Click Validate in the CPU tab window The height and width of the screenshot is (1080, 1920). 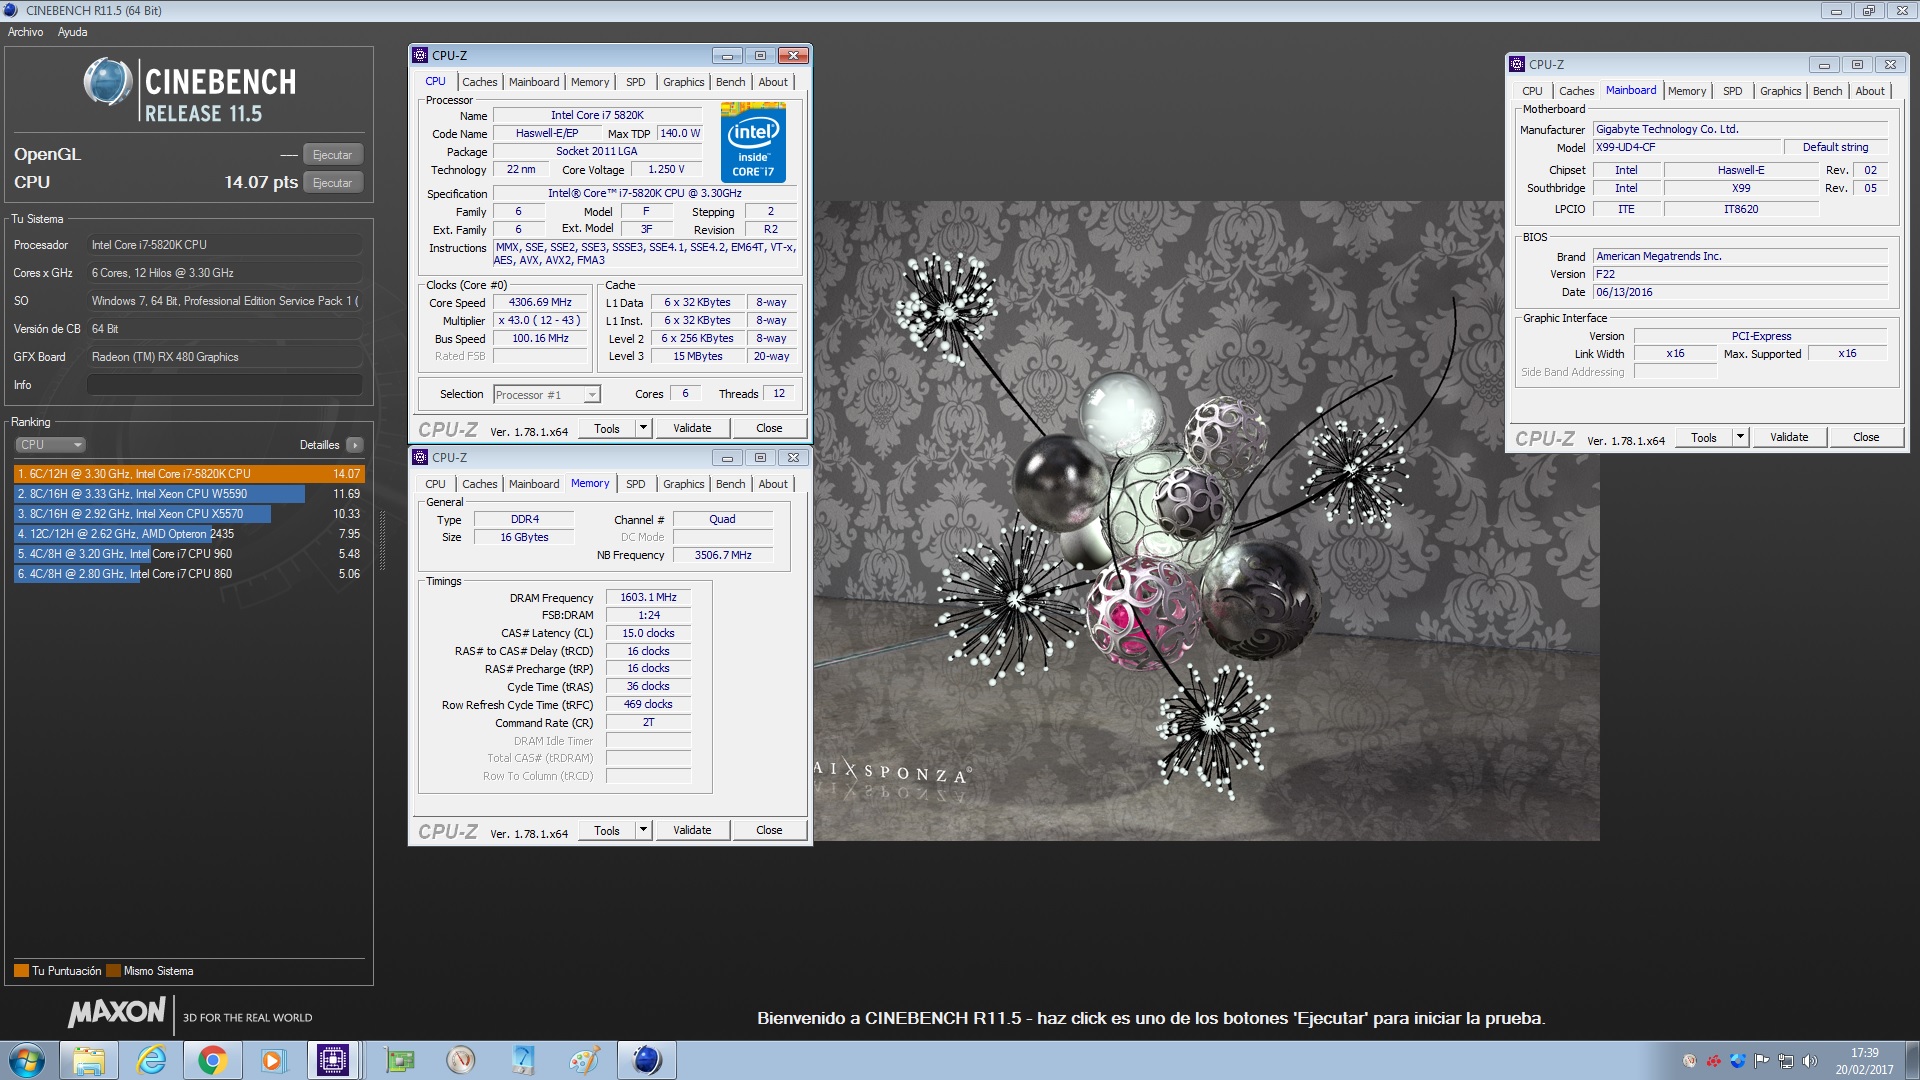tap(692, 428)
